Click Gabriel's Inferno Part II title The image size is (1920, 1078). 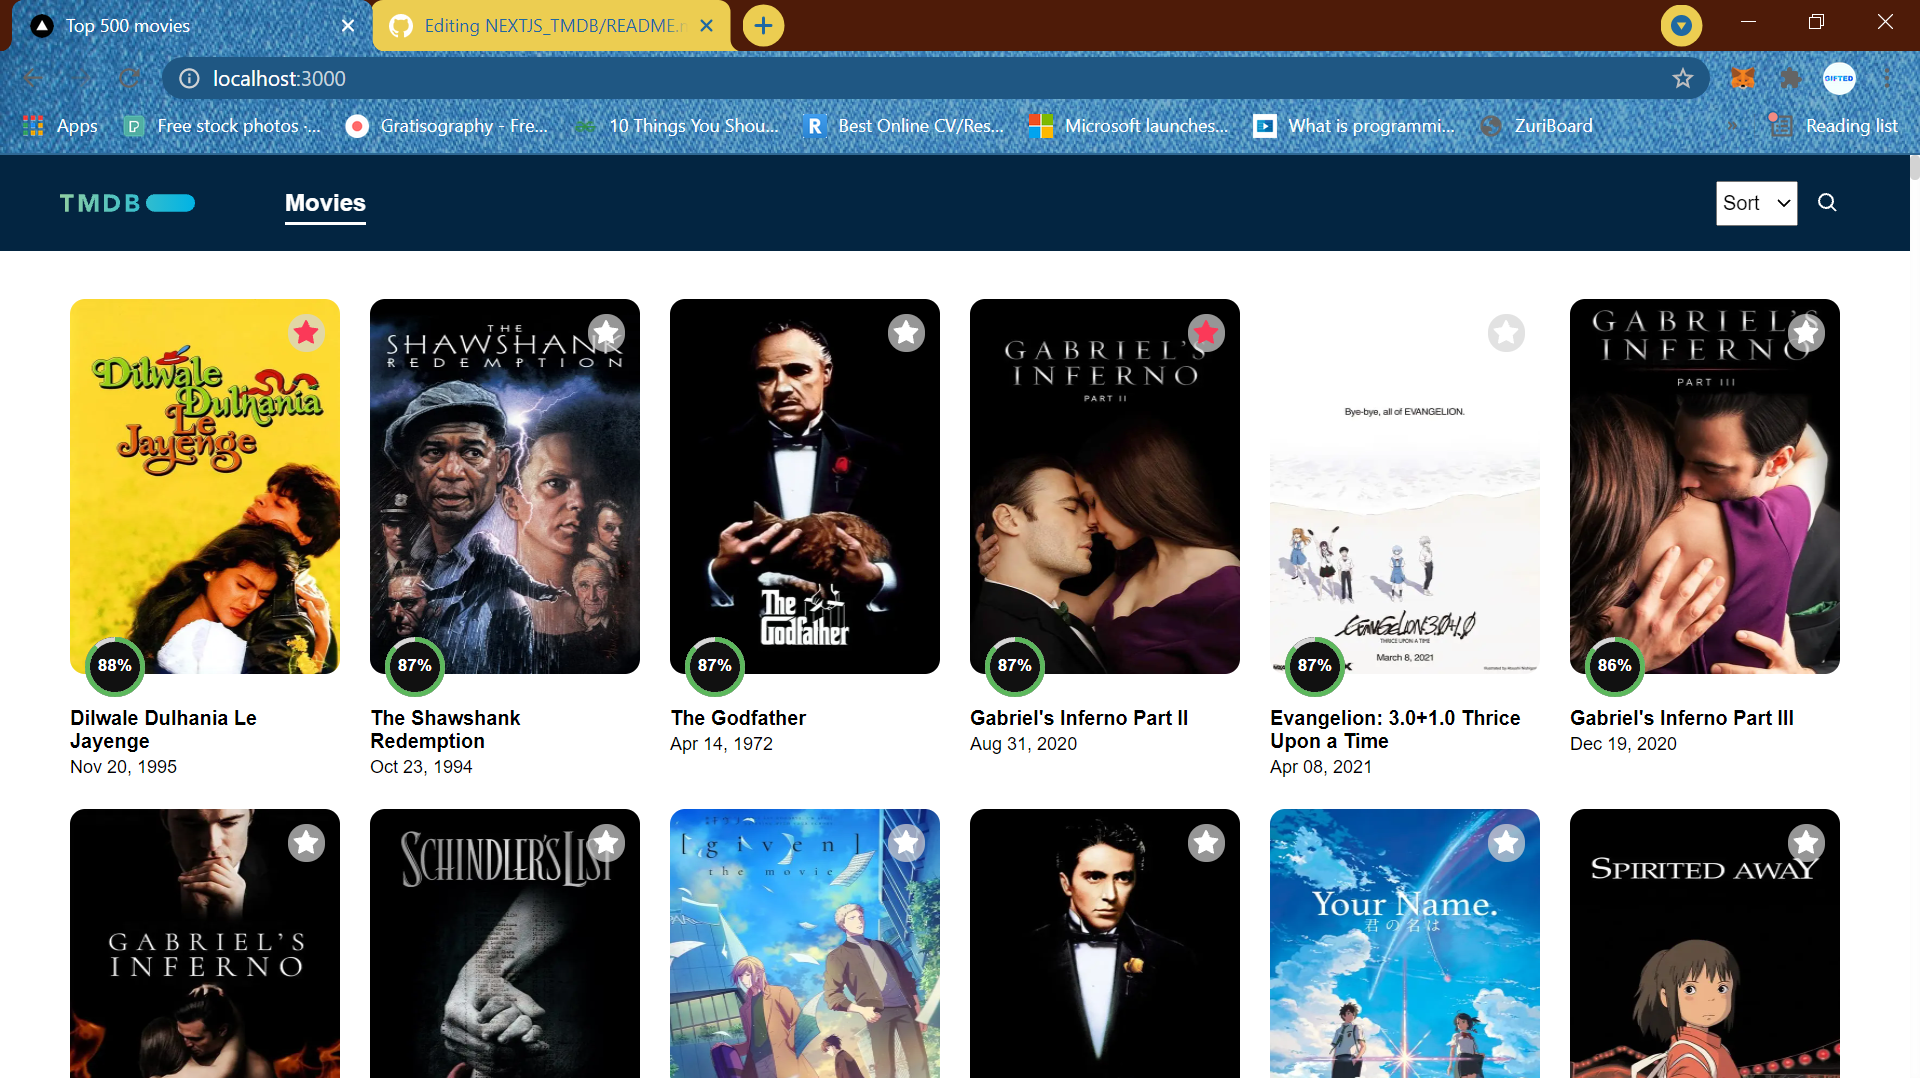(x=1079, y=718)
